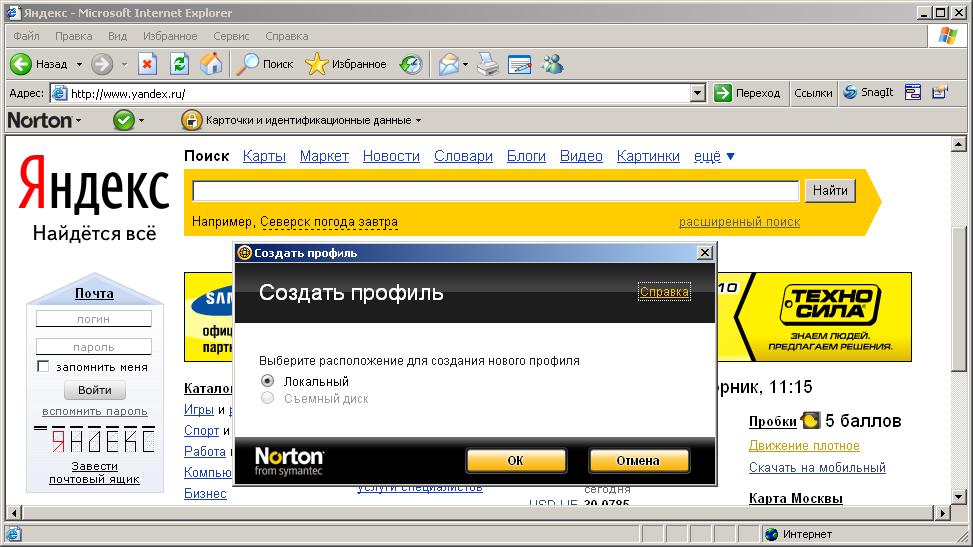Click the Norton green checkmark status icon

coord(123,120)
